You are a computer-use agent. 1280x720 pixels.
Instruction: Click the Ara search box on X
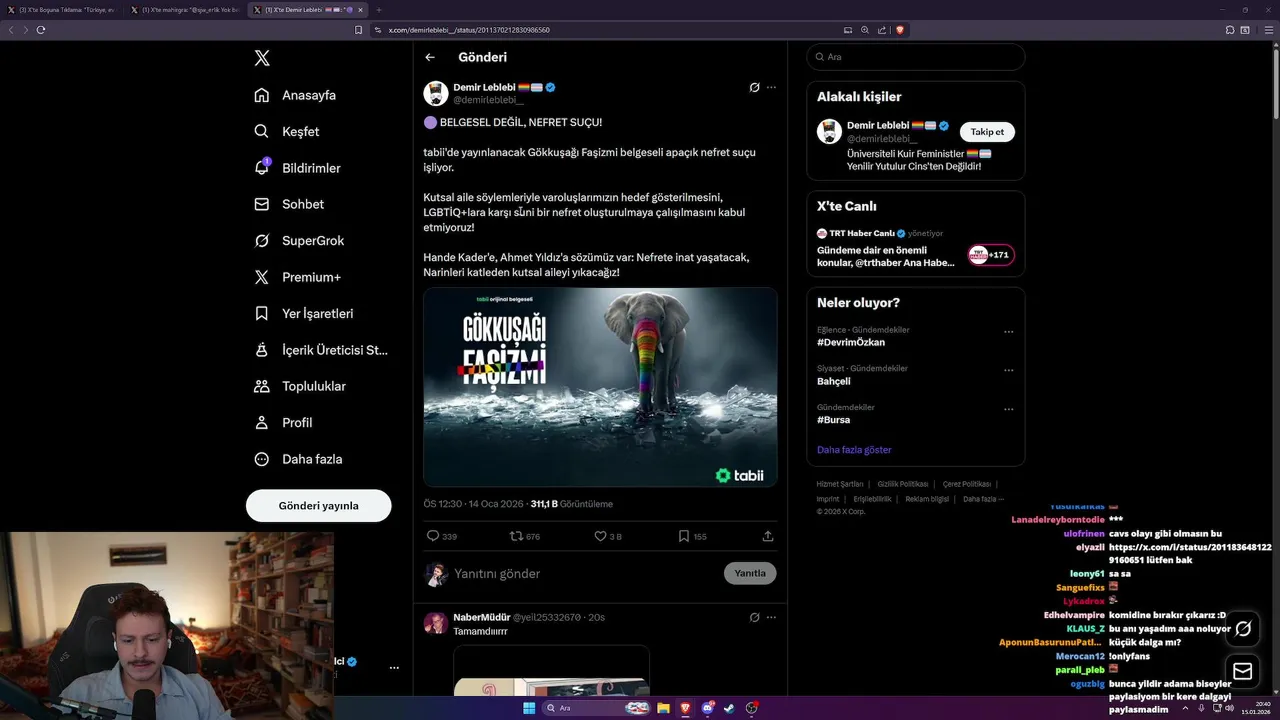[x=916, y=57]
